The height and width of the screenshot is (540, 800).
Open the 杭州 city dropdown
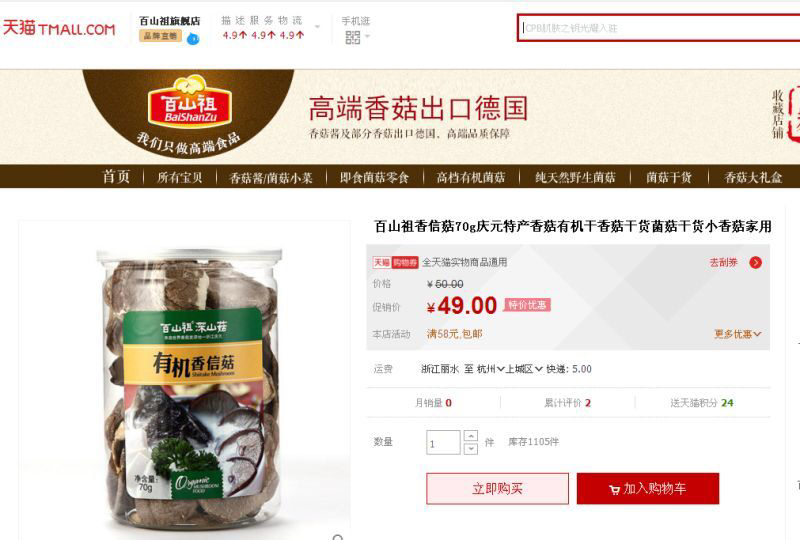coord(491,369)
